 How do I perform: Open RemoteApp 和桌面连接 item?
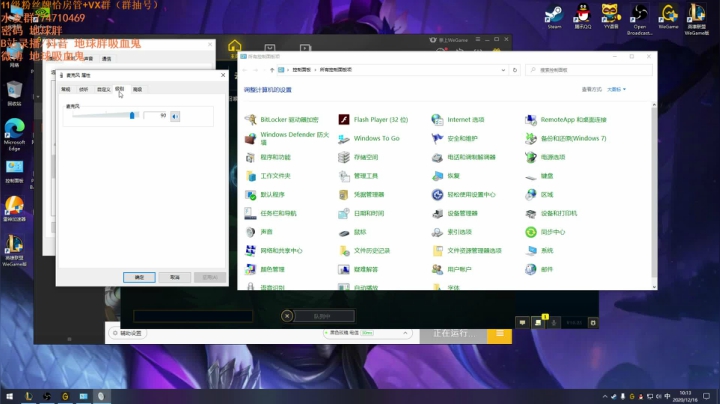pyautogui.click(x=566, y=119)
